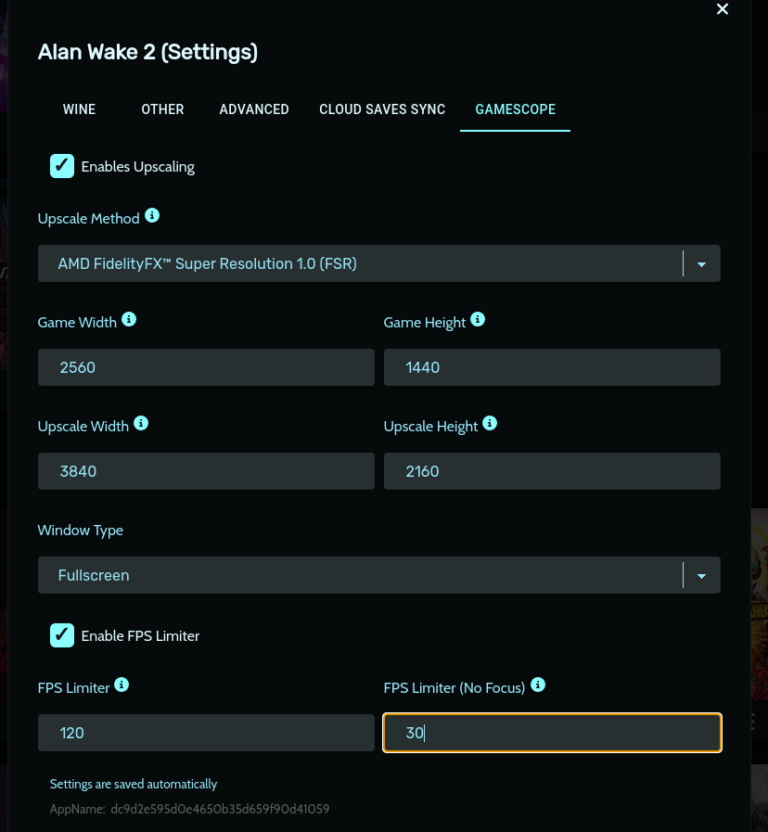The height and width of the screenshot is (832, 768).
Task: Expand the Window Type dropdown
Action: click(x=700, y=575)
